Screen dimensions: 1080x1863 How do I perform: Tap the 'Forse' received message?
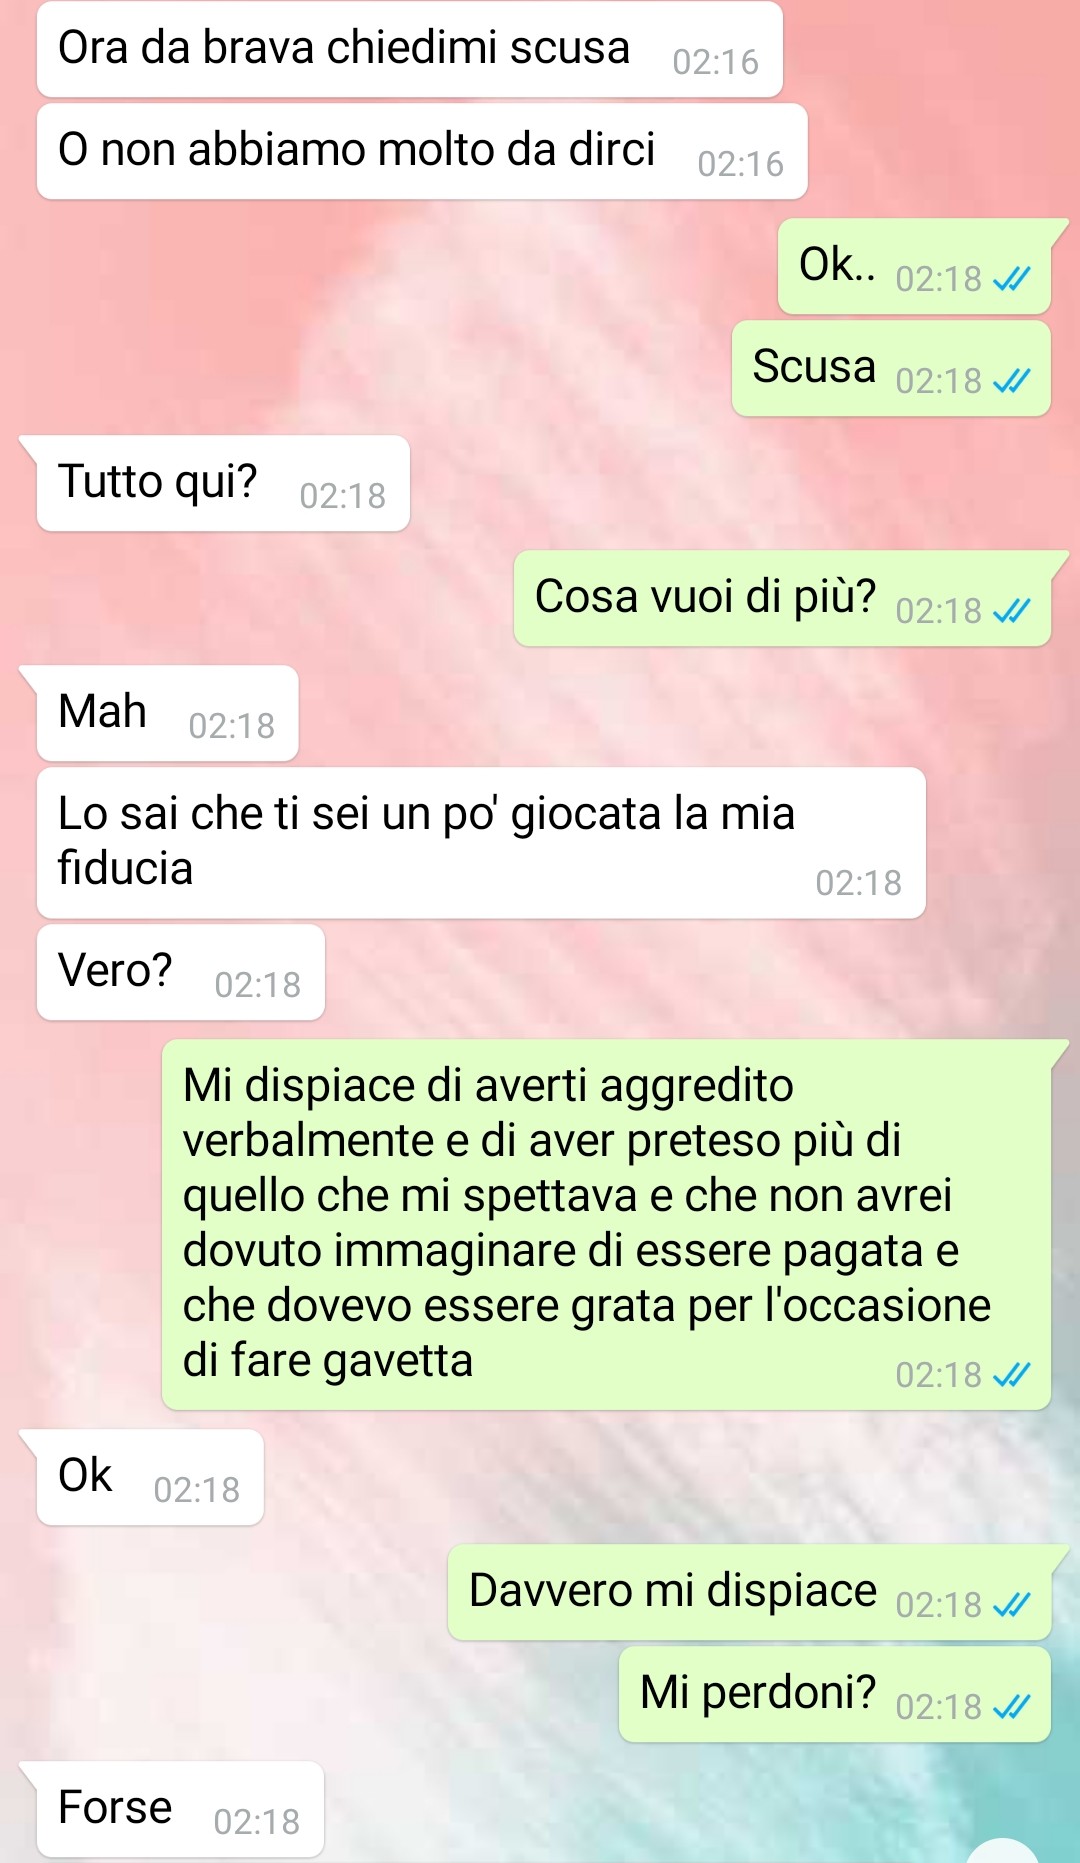180,1809
